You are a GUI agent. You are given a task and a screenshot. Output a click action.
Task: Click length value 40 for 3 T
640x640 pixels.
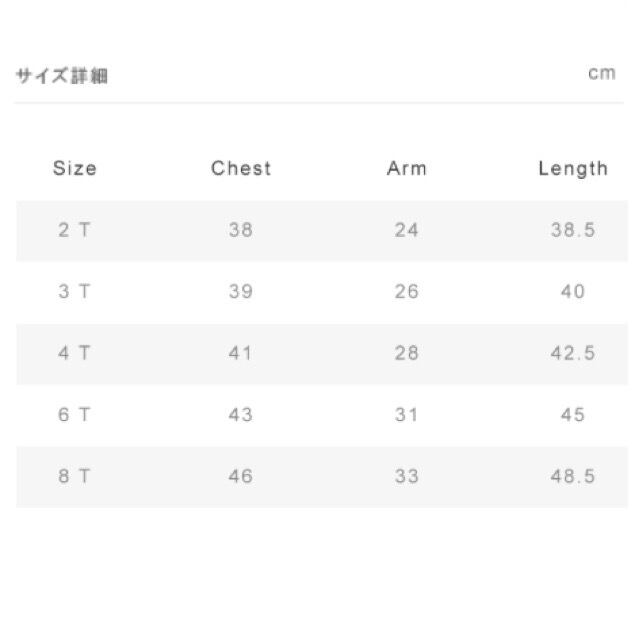point(573,292)
